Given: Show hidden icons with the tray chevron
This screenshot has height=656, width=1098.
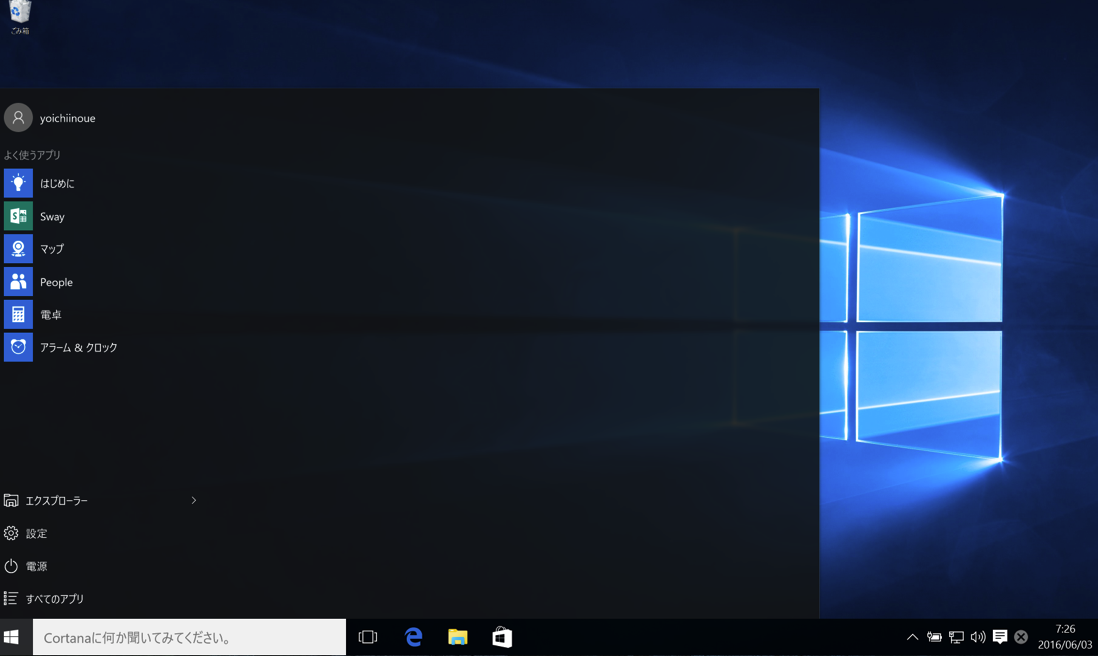Looking at the screenshot, I should 912,637.
